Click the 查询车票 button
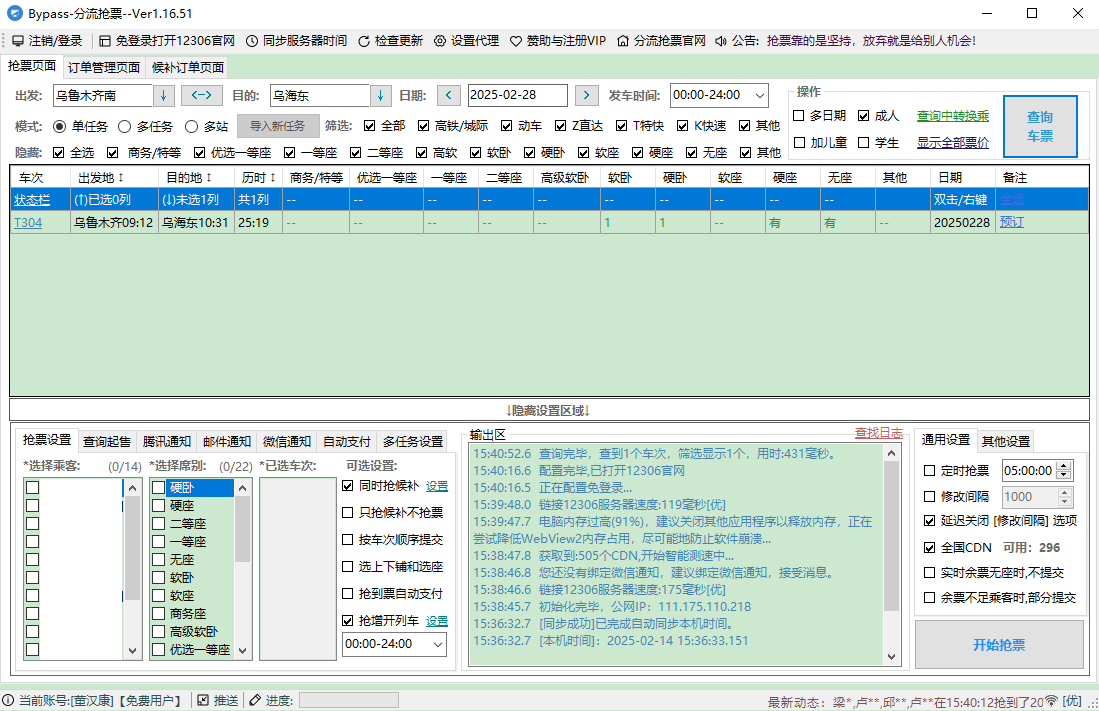The width and height of the screenshot is (1099, 711). [1040, 126]
